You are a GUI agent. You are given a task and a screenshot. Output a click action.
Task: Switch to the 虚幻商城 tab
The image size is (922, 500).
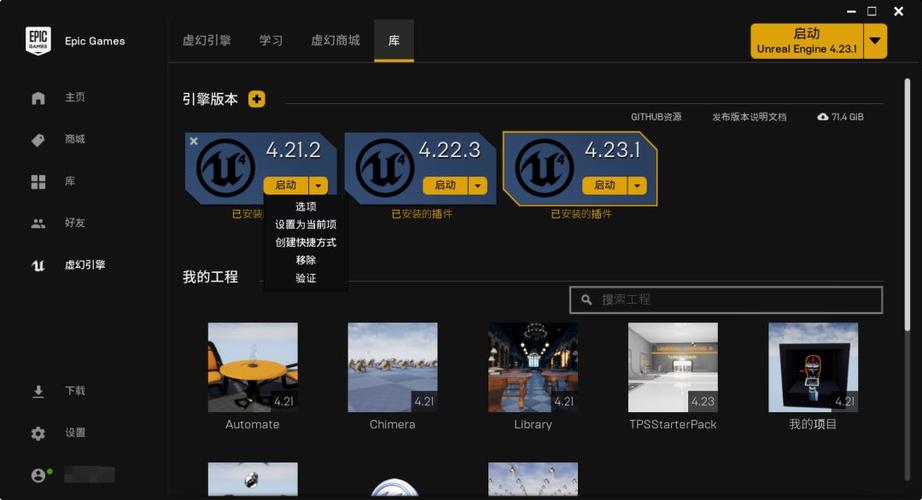coord(335,41)
